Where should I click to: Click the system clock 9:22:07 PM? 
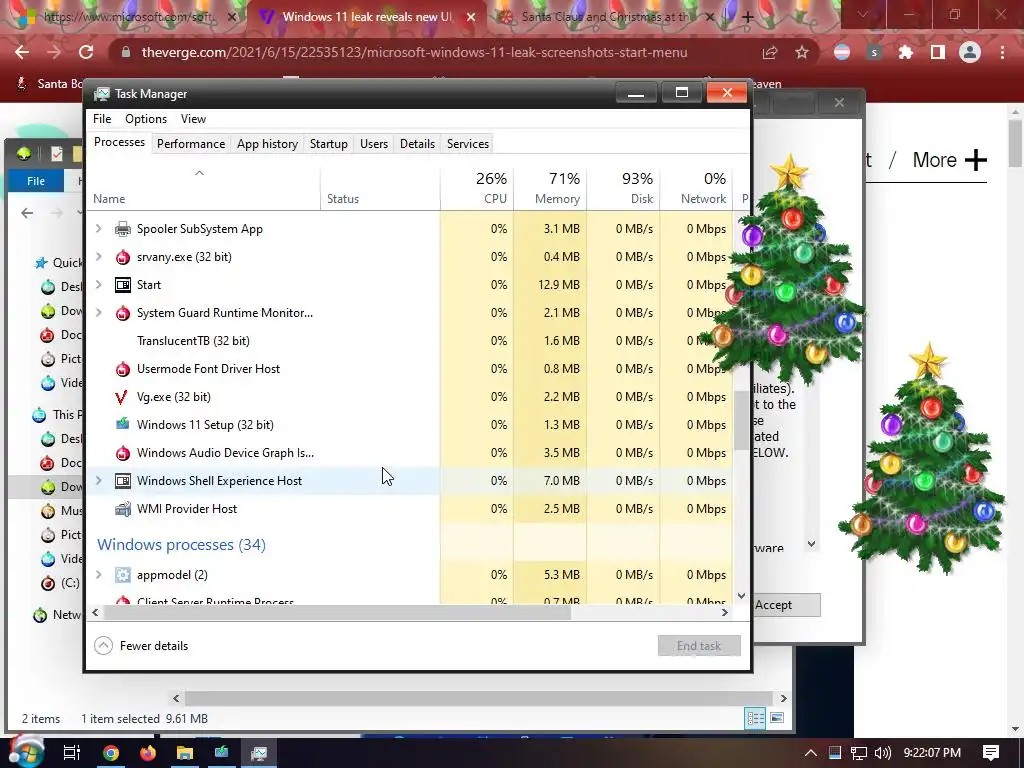(932, 753)
